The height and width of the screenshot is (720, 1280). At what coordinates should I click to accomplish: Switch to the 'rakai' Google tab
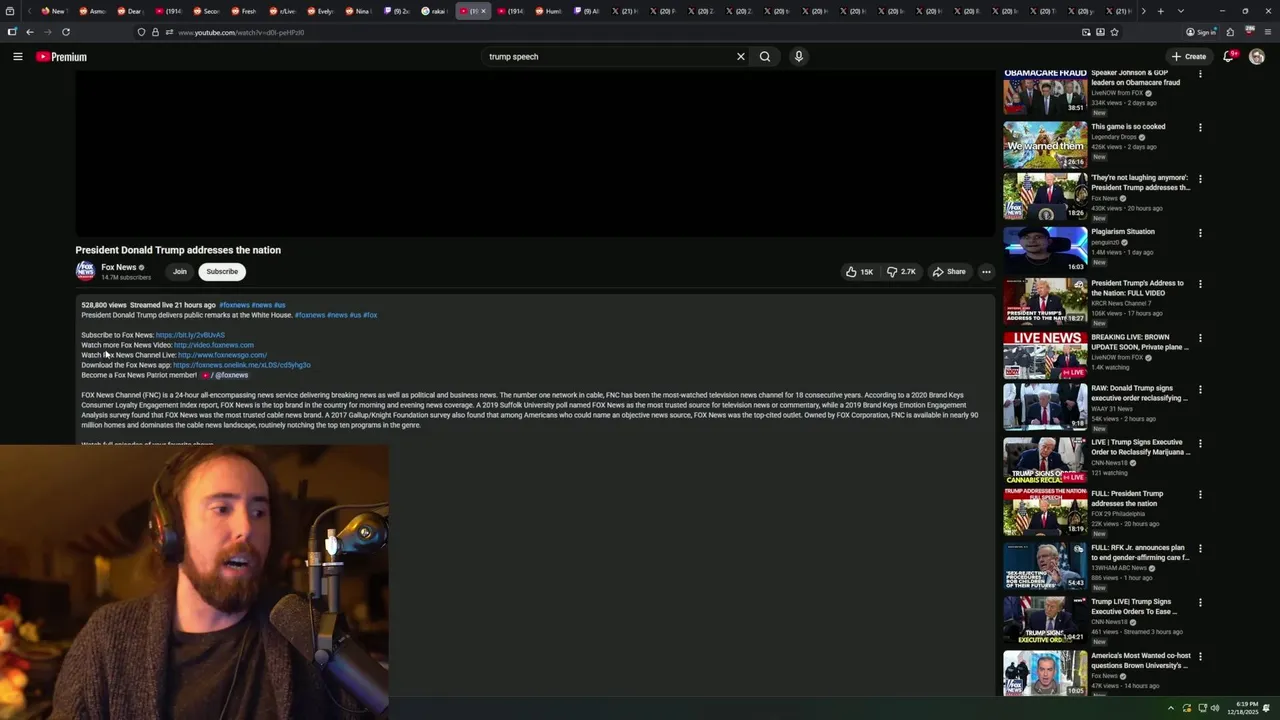coord(434,11)
